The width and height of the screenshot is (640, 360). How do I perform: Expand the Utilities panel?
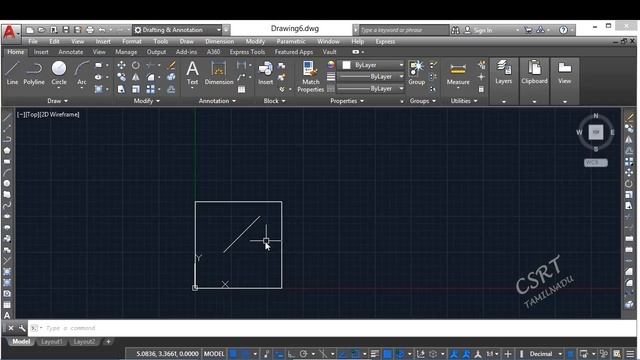pos(464,101)
